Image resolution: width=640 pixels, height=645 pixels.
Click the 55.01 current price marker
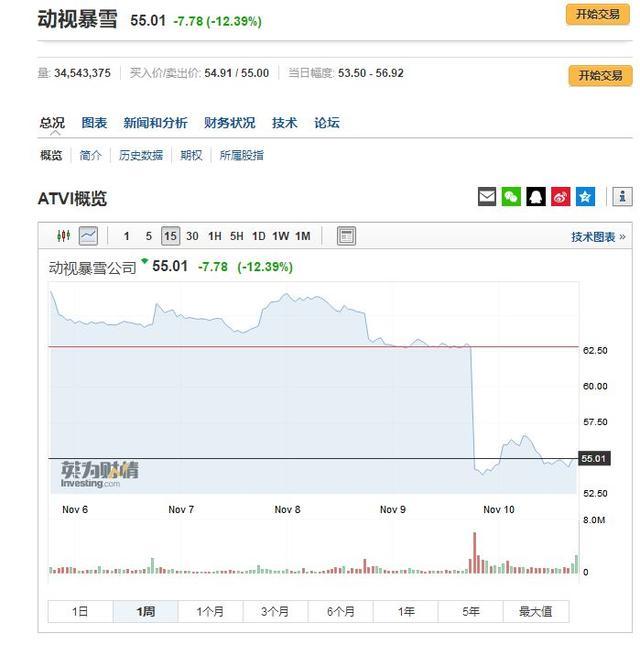click(594, 458)
